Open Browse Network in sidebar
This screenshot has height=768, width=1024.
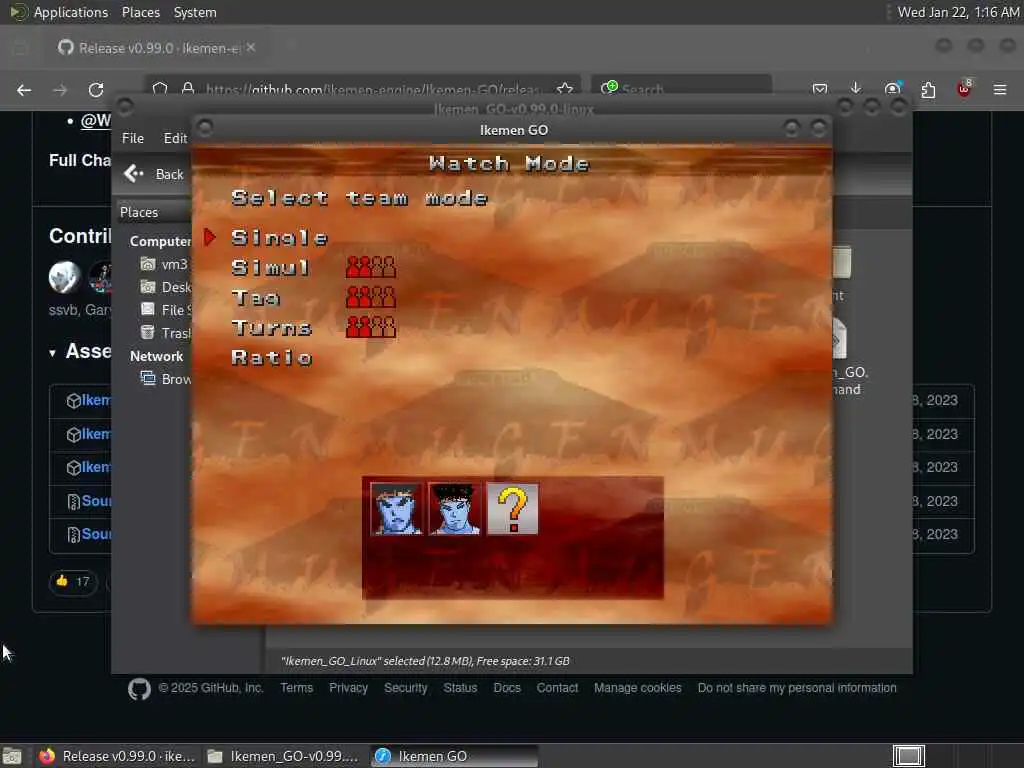166,379
